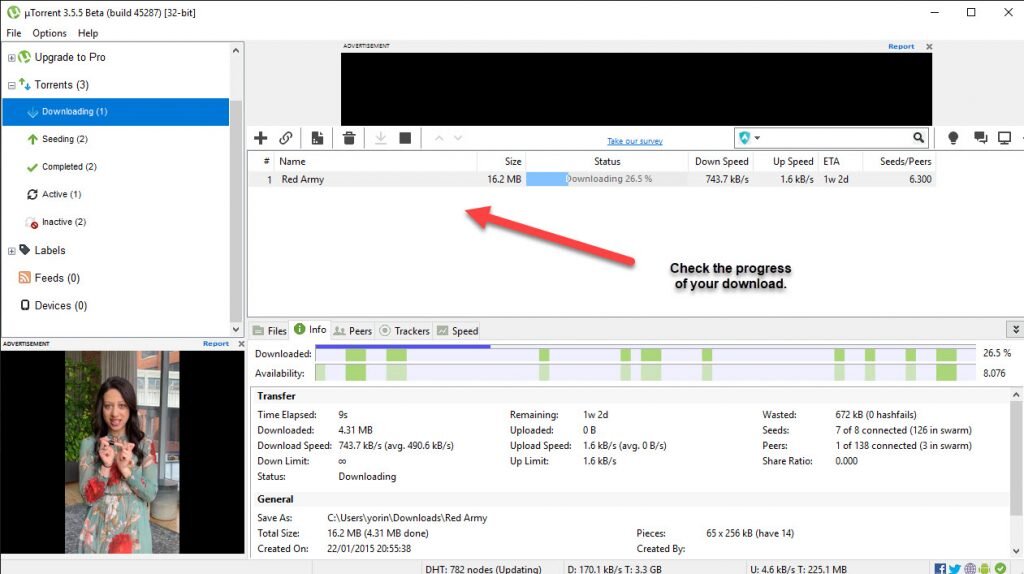This screenshot has height=574, width=1024.
Task: Click Info pane scroll down arrow
Action: tap(1016, 550)
